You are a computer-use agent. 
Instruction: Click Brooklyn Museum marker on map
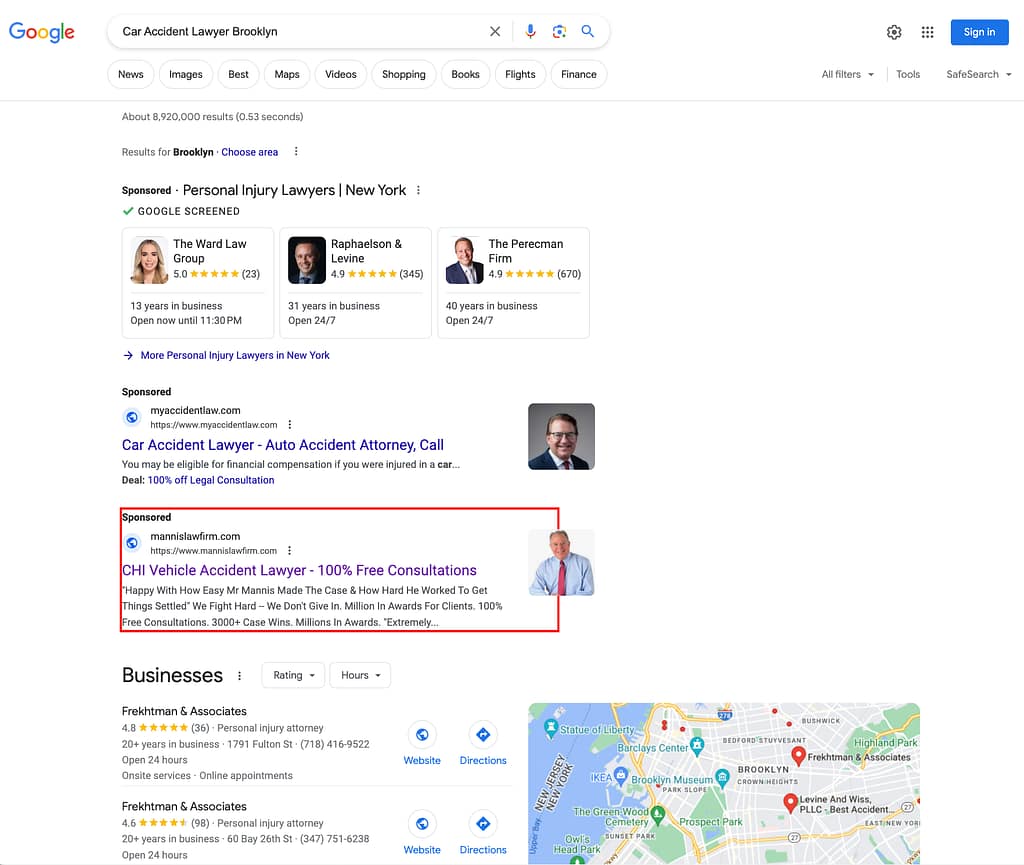(x=722, y=777)
